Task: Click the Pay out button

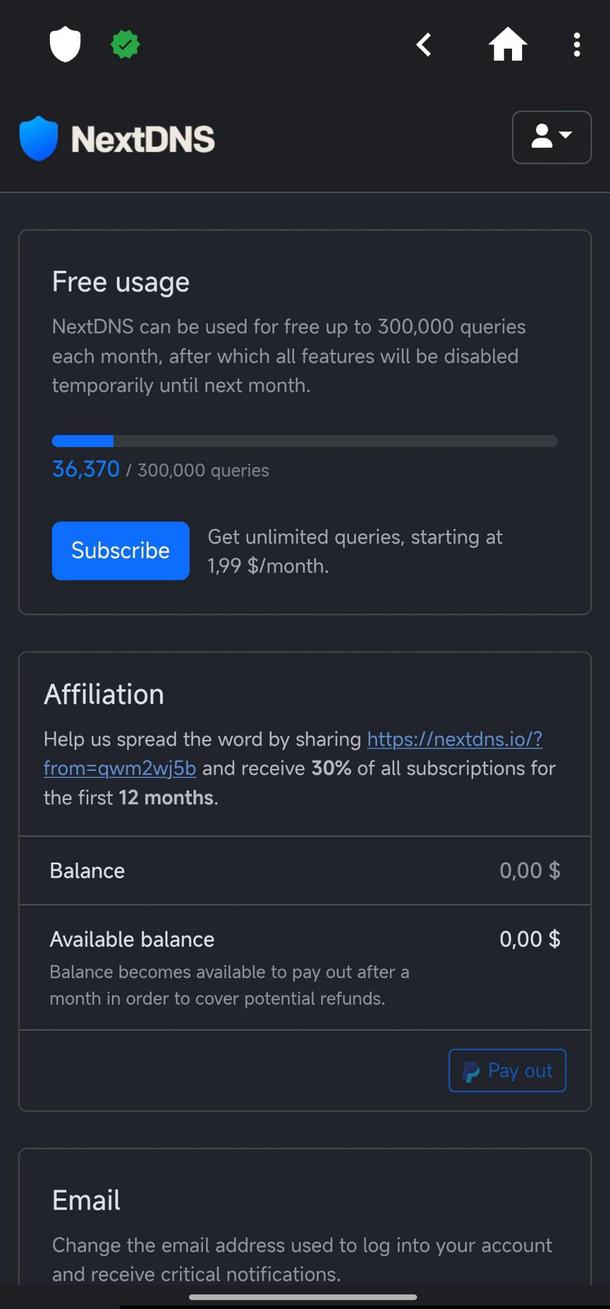Action: [x=507, y=1070]
